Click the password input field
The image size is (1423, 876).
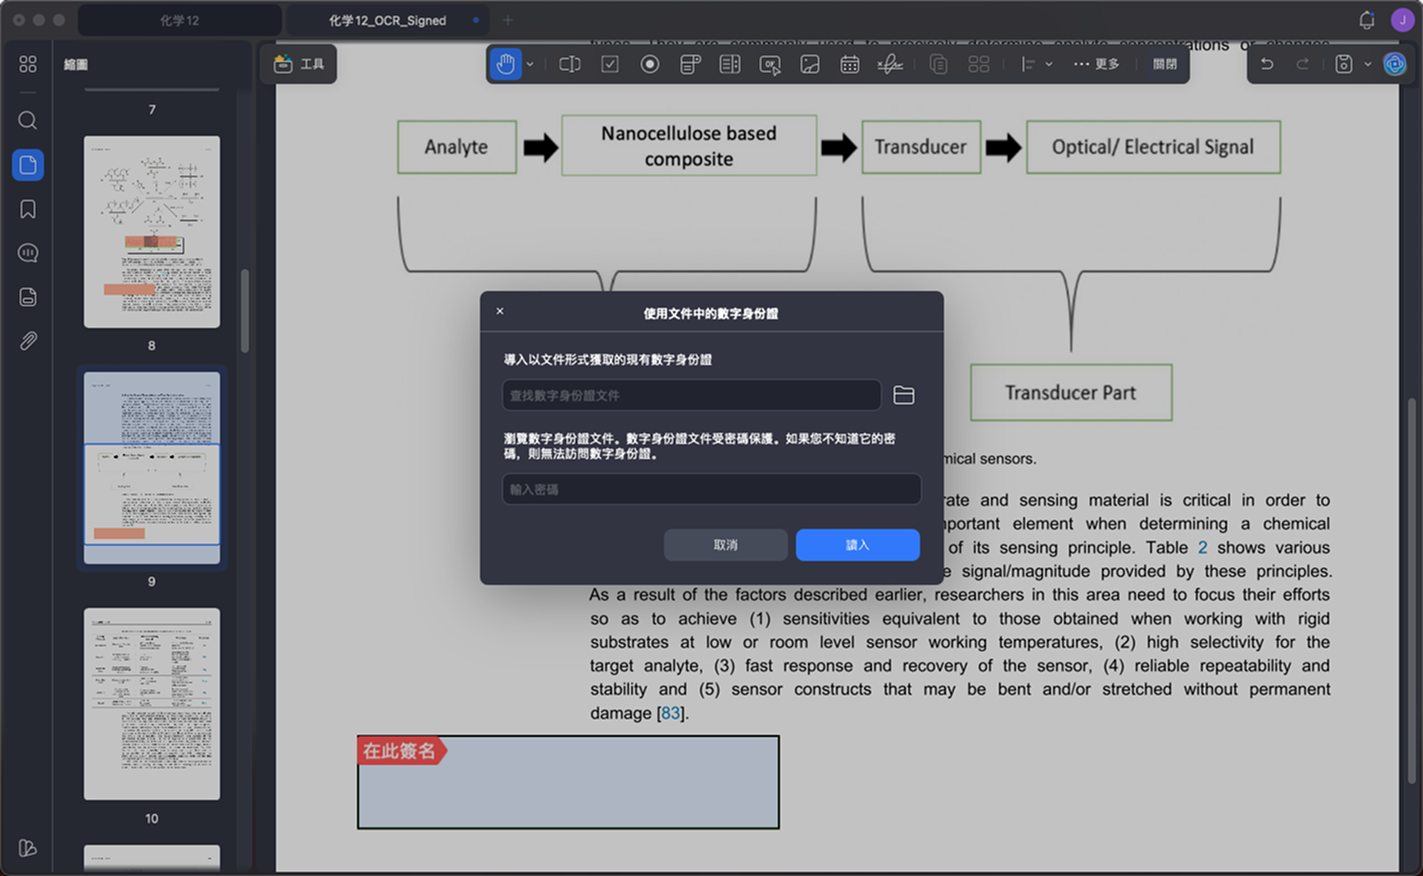tap(711, 489)
